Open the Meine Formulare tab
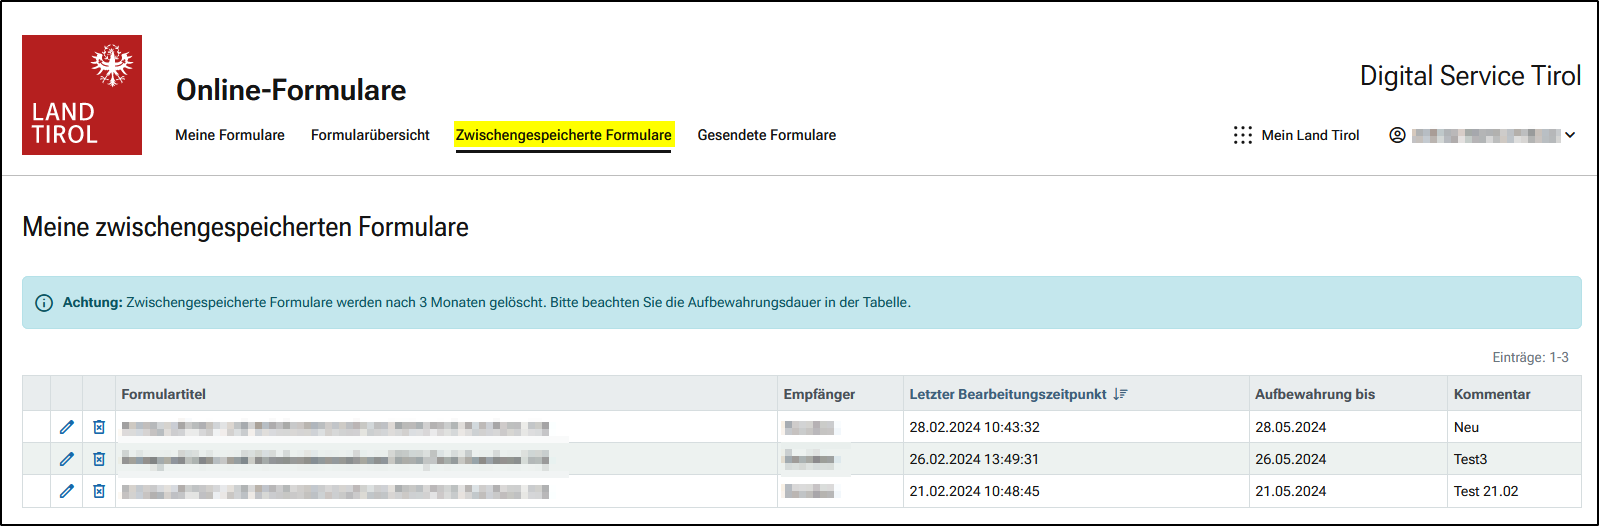Screen dimensions: 1599x526 (230, 135)
